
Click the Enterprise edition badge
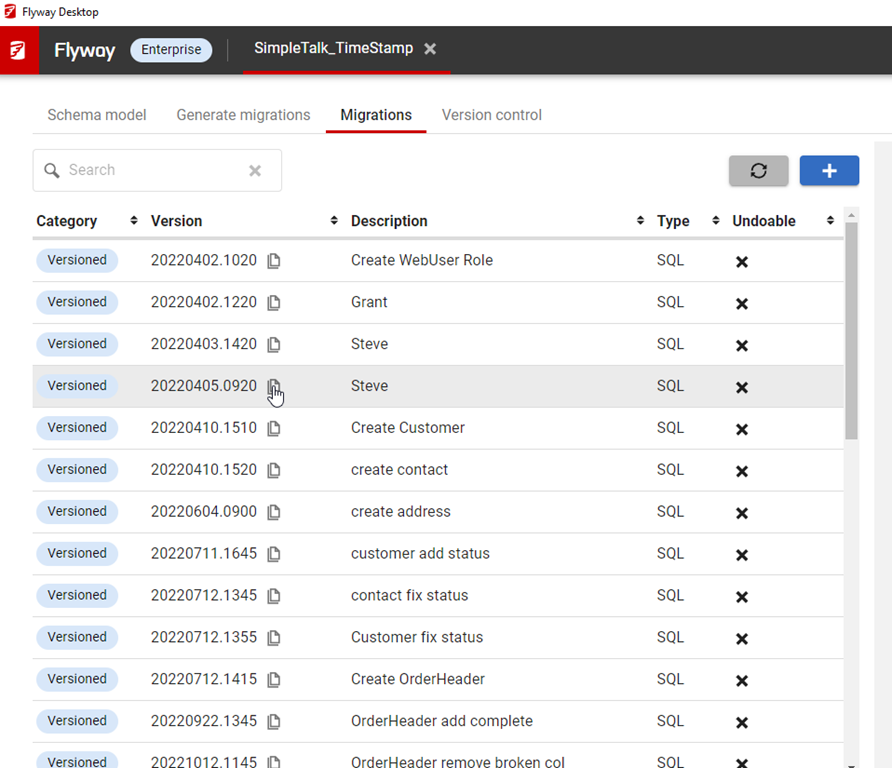171,50
